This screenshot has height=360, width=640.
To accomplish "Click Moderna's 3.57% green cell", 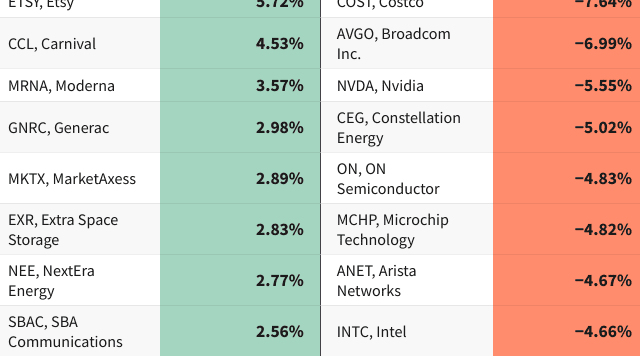I will coord(240,86).
